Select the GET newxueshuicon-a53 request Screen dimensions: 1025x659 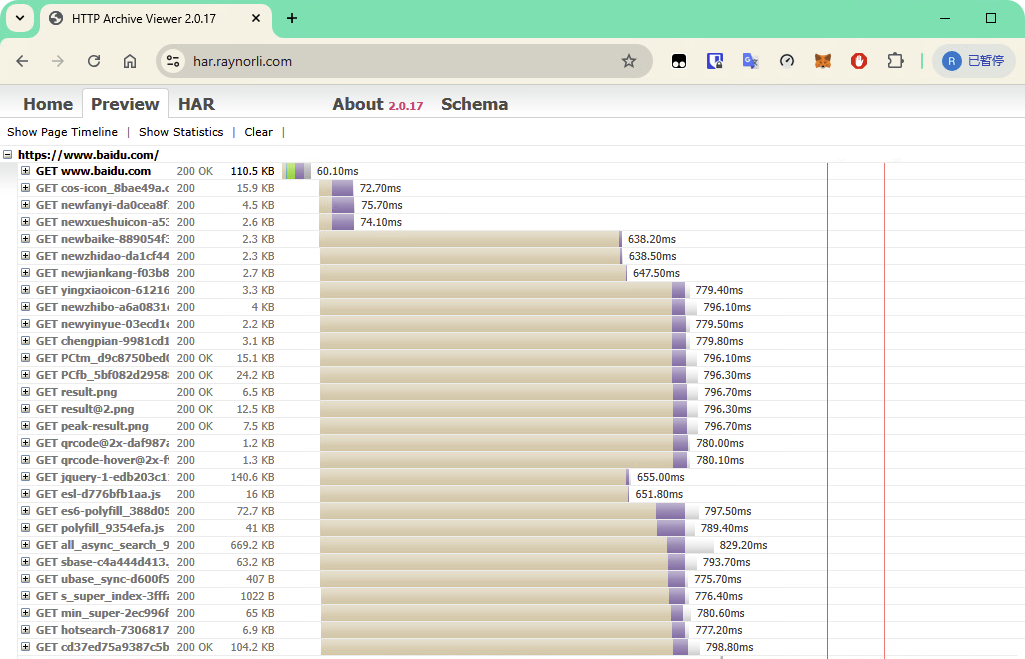point(102,222)
